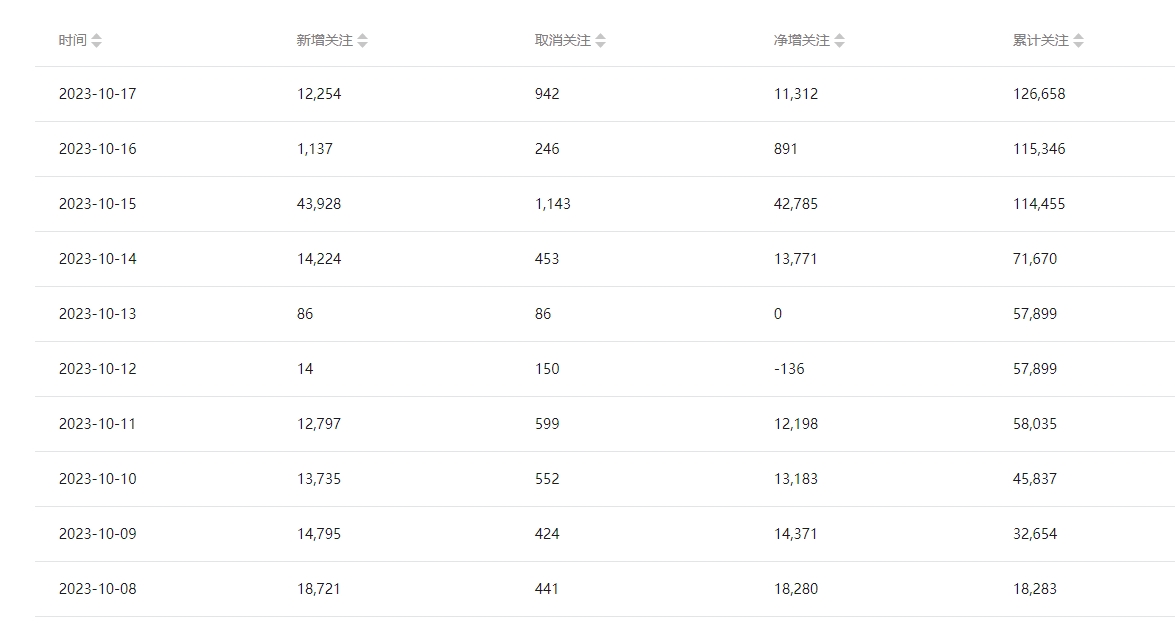Click the sort icon next to 新增关注
The width and height of the screenshot is (1175, 636).
pos(362,41)
